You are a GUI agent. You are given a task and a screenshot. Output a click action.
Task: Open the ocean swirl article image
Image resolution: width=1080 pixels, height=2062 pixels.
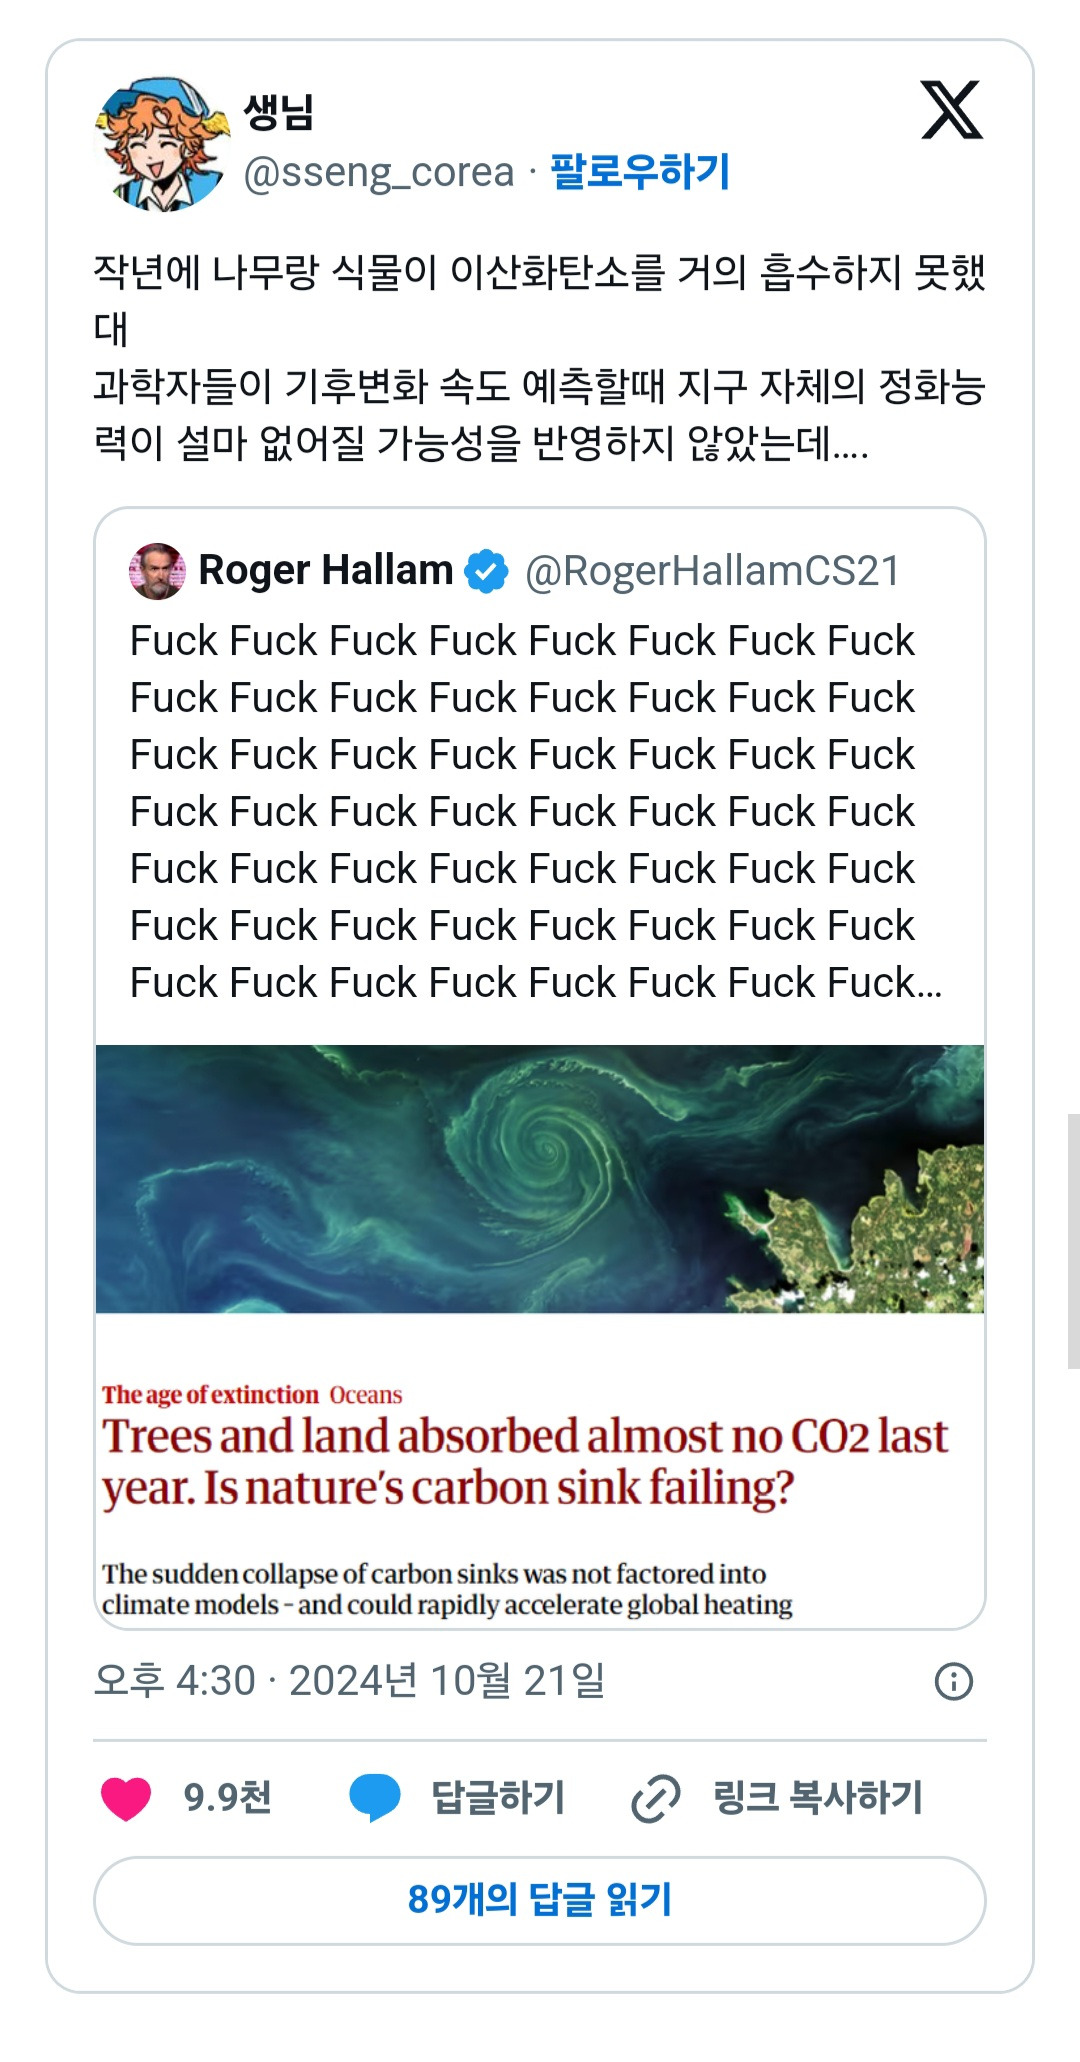click(x=540, y=1178)
